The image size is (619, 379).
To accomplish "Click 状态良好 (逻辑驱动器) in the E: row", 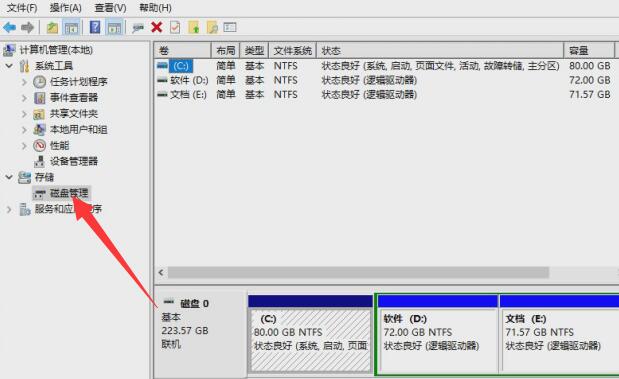I will (369, 94).
